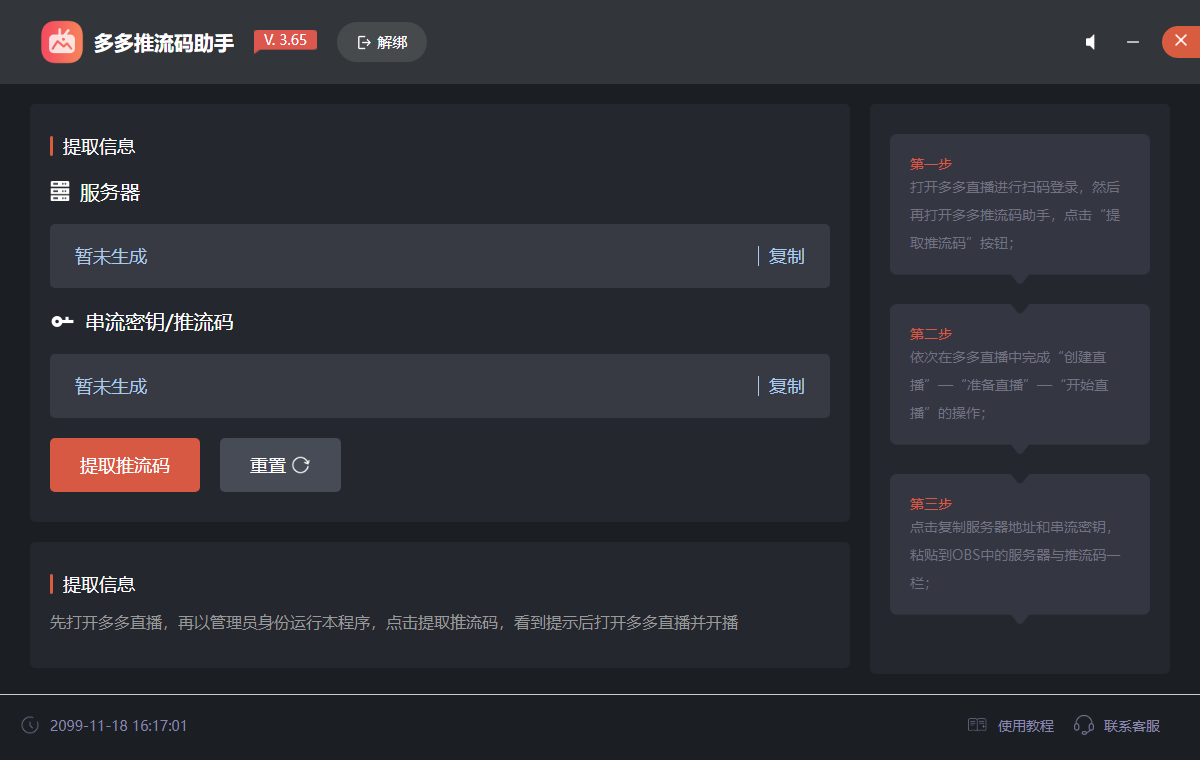The width and height of the screenshot is (1200, 760).
Task: Click the 第一步 step heading
Action: [x=931, y=164]
